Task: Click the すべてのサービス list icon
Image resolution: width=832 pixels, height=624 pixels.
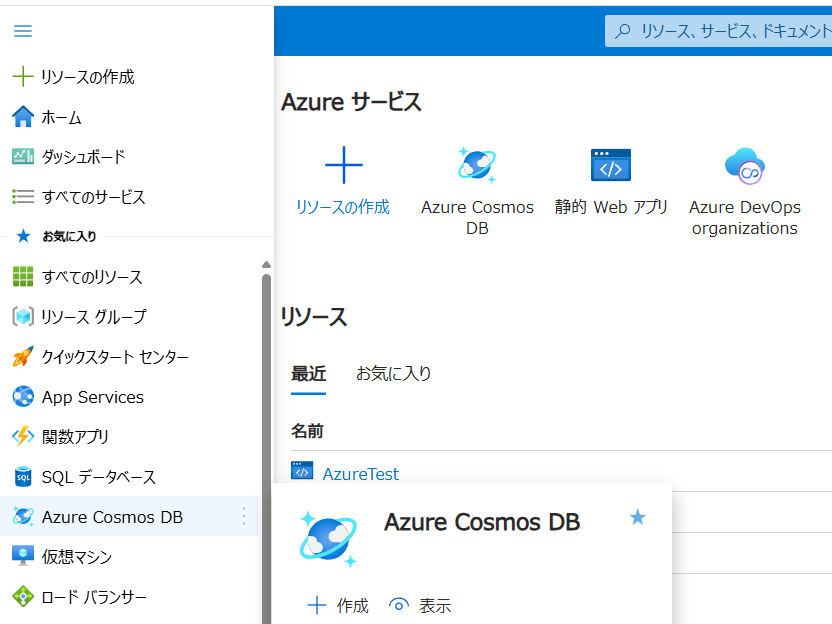Action: (23, 197)
